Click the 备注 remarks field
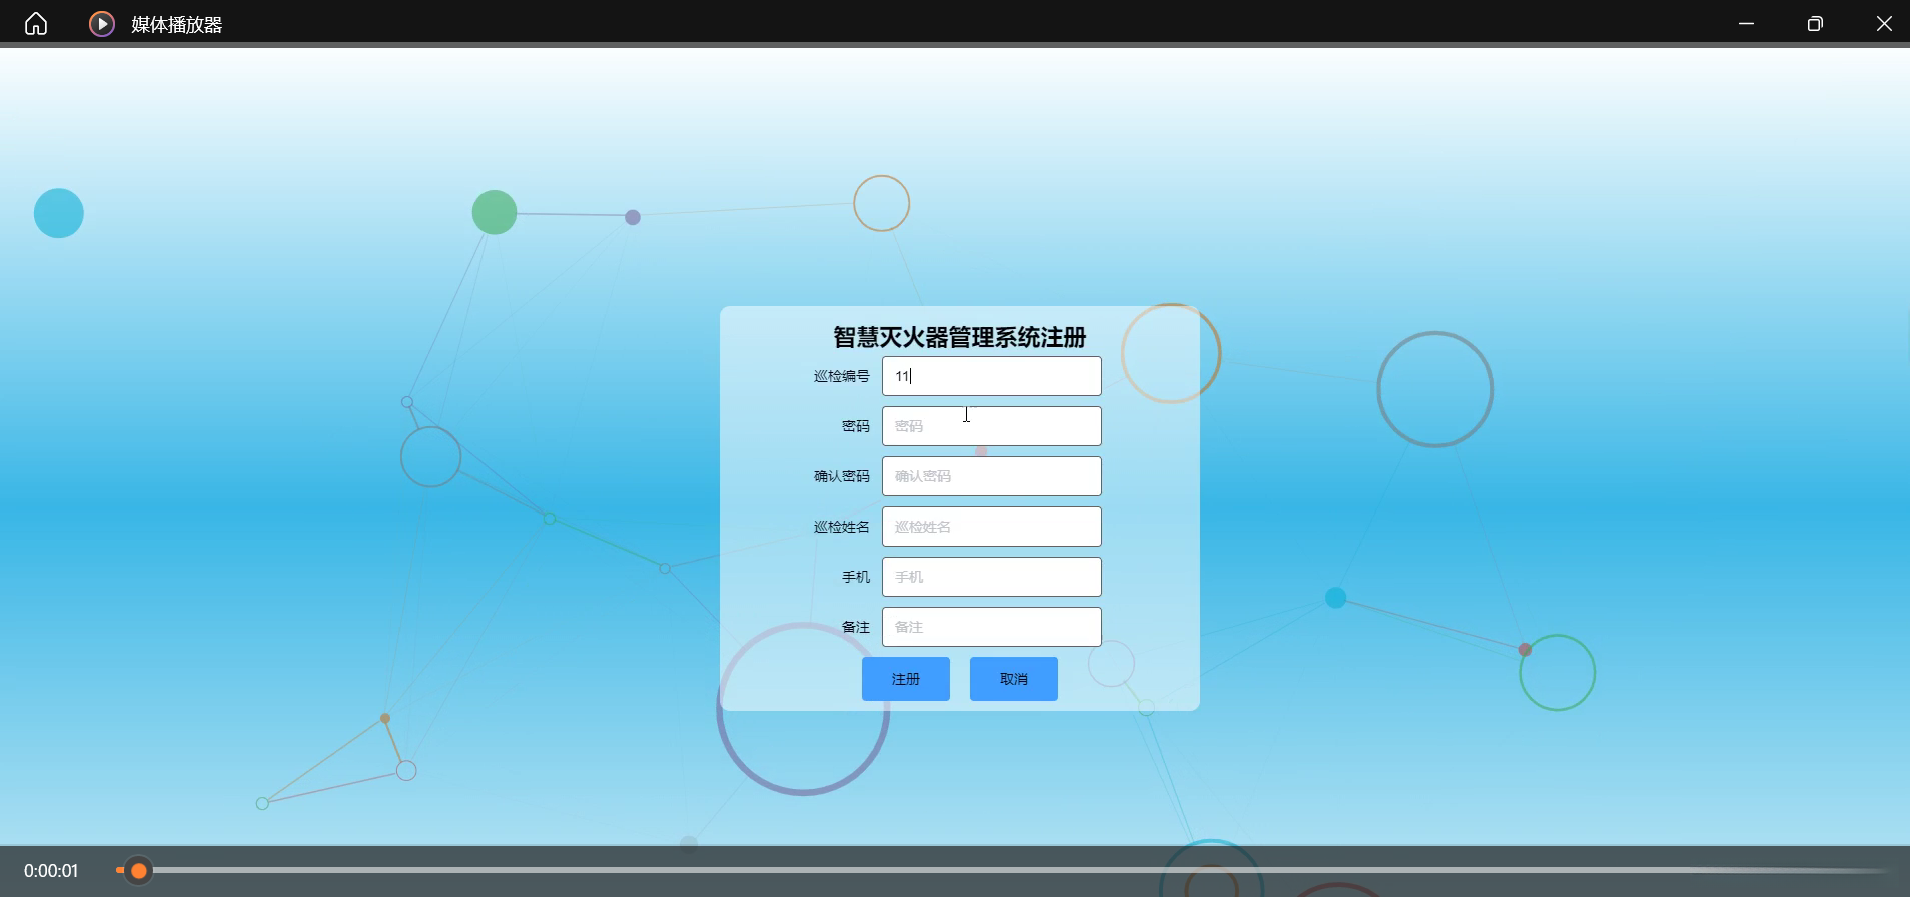1910x897 pixels. [991, 627]
